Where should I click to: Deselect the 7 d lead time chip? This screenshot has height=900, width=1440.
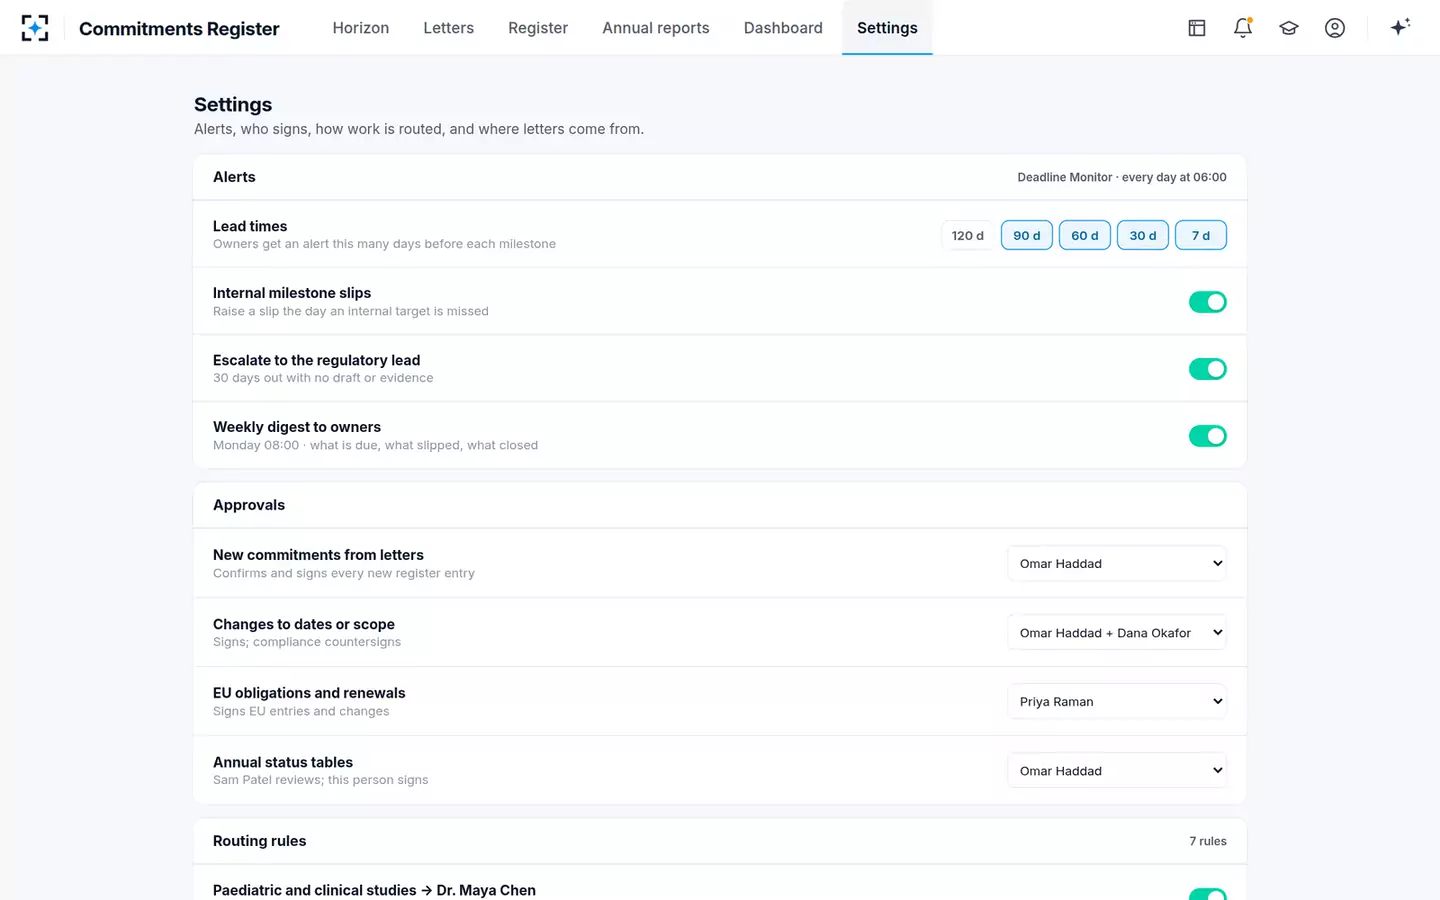pyautogui.click(x=1201, y=236)
